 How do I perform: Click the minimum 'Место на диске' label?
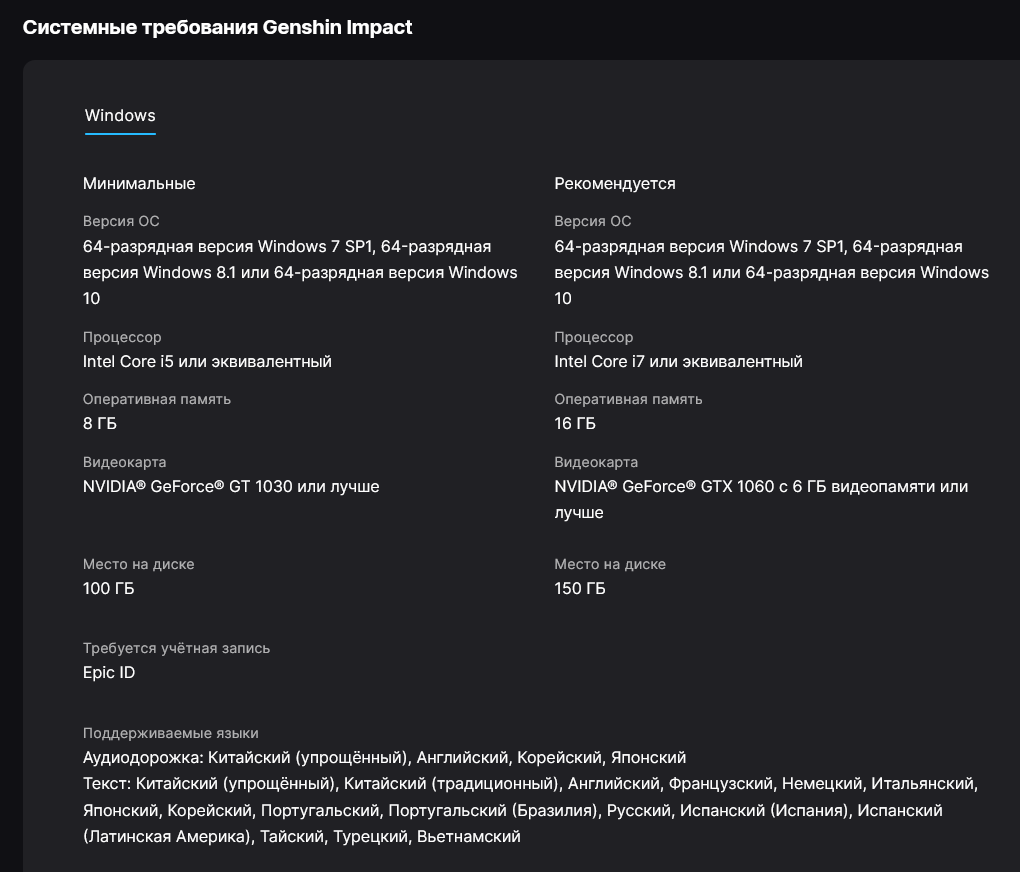click(x=138, y=564)
